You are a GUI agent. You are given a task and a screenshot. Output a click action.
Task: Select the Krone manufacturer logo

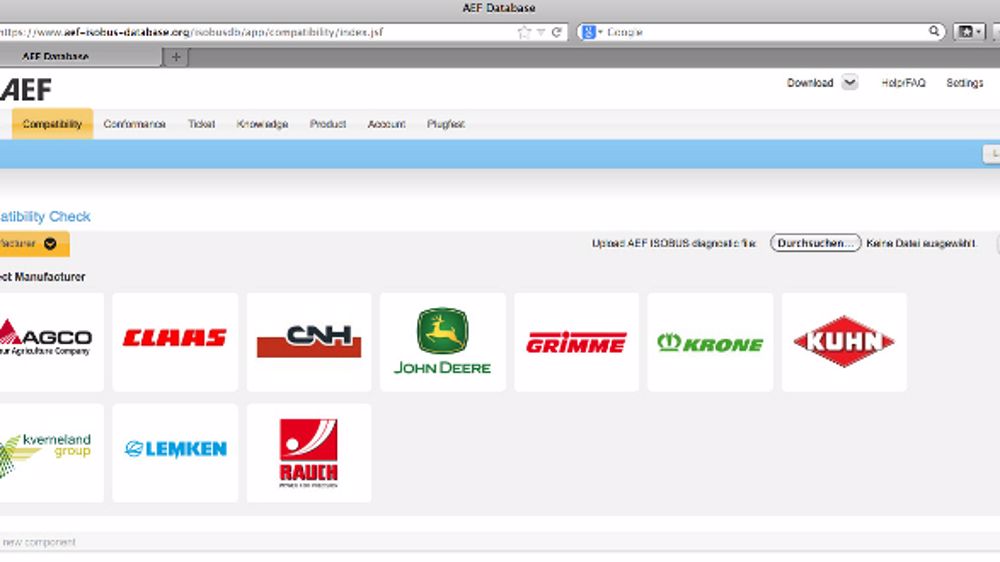pyautogui.click(x=710, y=343)
